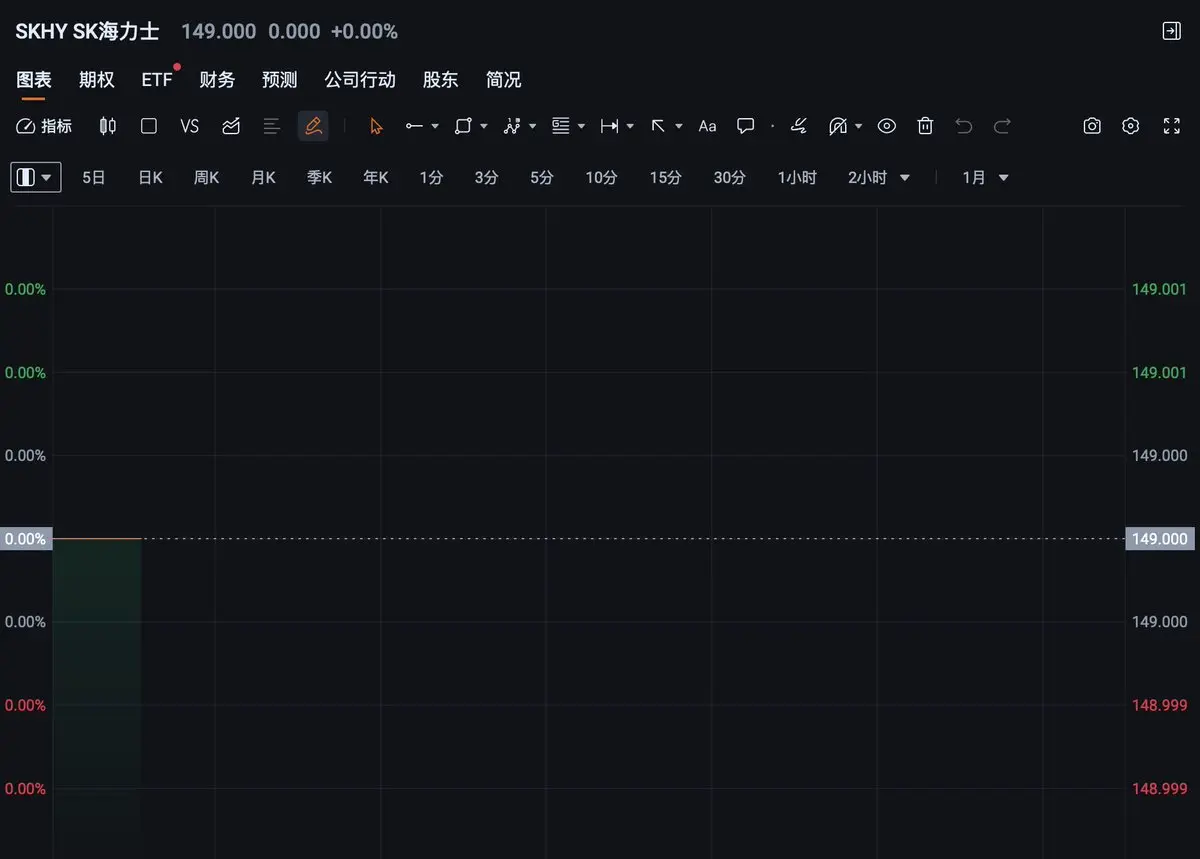Delete drawings with the trash icon
The image size is (1200, 859).
click(926, 126)
